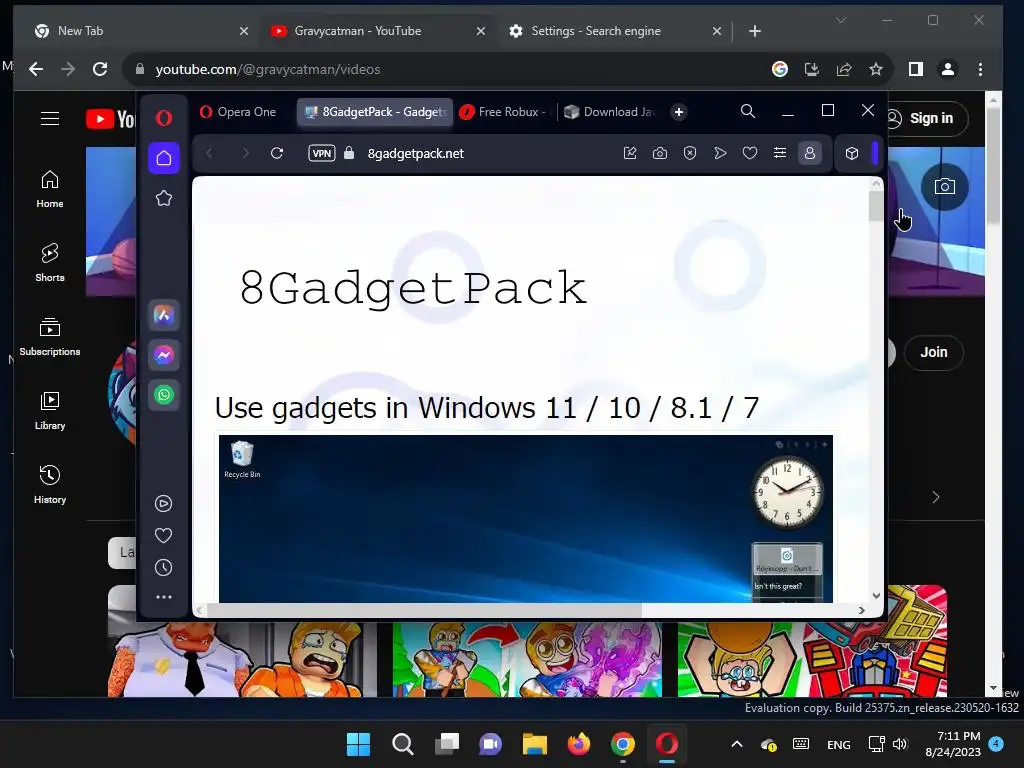Open the Opera profile account icon
The height and width of the screenshot is (768, 1024).
810,153
